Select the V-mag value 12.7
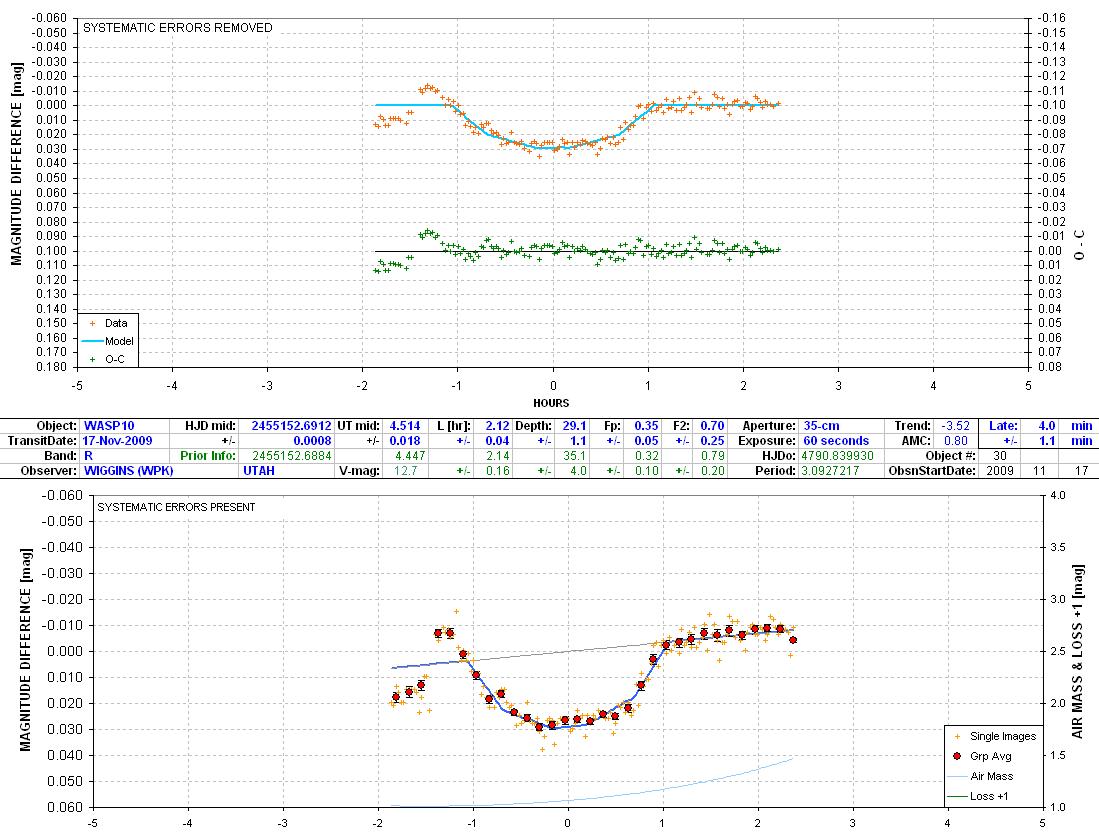The height and width of the screenshot is (834, 1099). (x=404, y=470)
